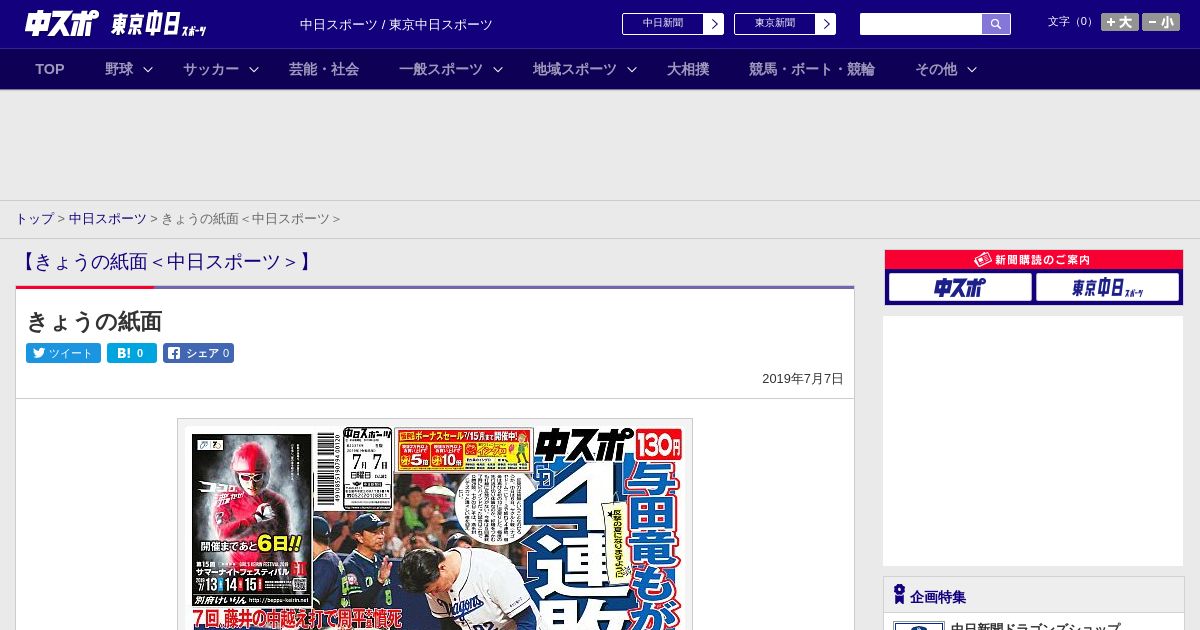Viewport: 1200px width, 630px height.
Task: Click the Hatena bookmark B! button
Action: [x=132, y=353]
